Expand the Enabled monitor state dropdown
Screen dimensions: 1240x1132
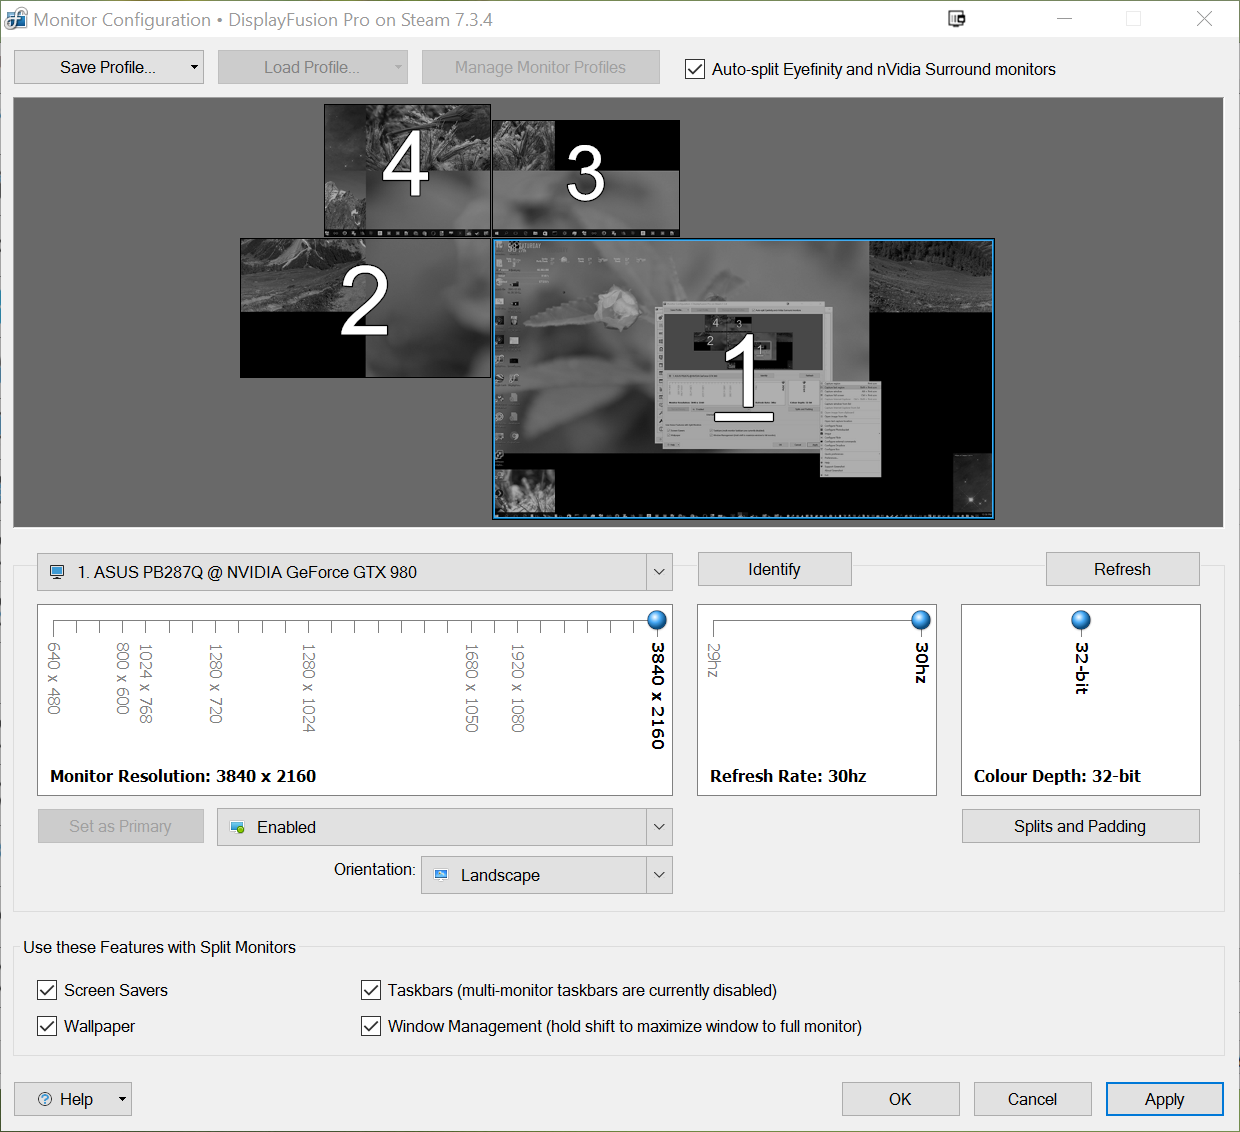tap(659, 827)
